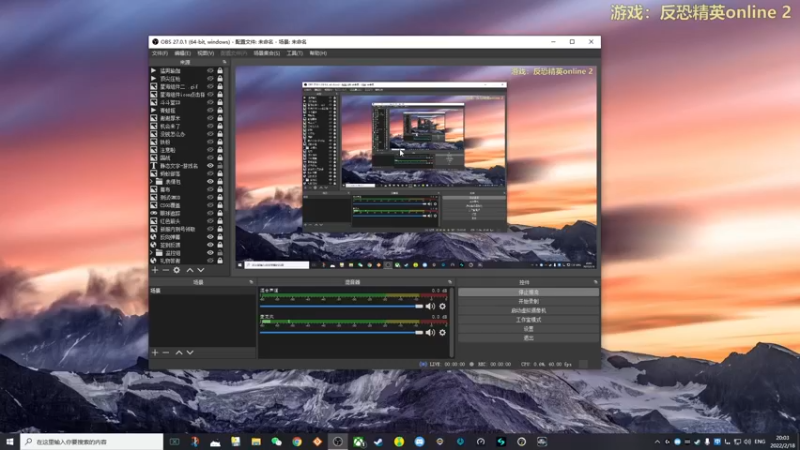Expand the 监控组 group

pyautogui.click(x=152, y=253)
